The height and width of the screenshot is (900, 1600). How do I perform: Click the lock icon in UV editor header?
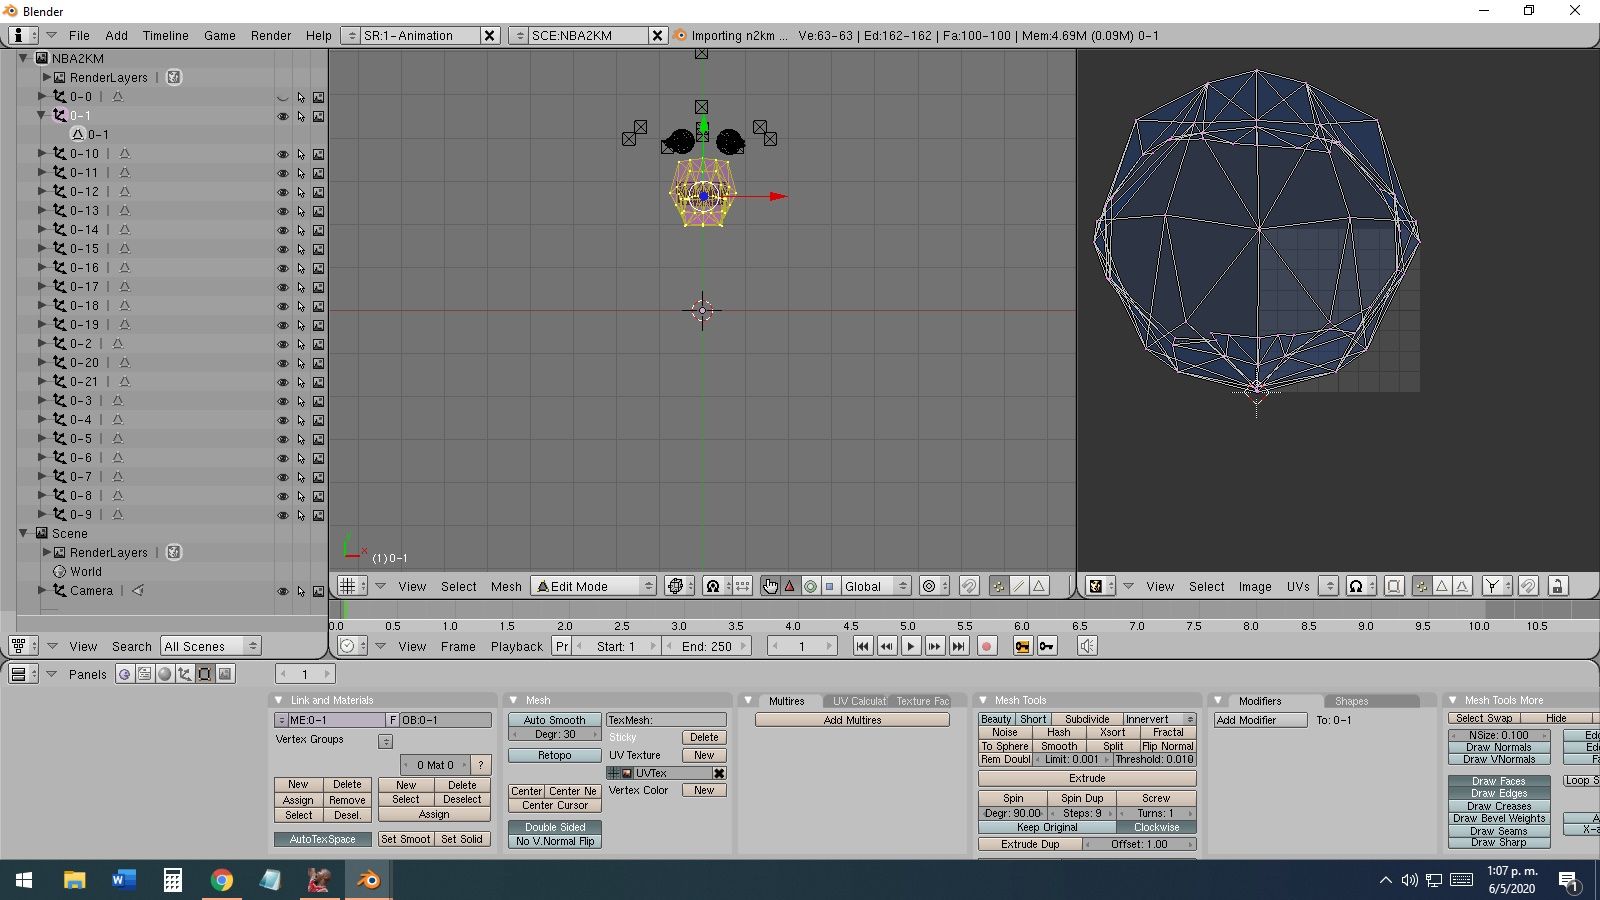(1557, 586)
